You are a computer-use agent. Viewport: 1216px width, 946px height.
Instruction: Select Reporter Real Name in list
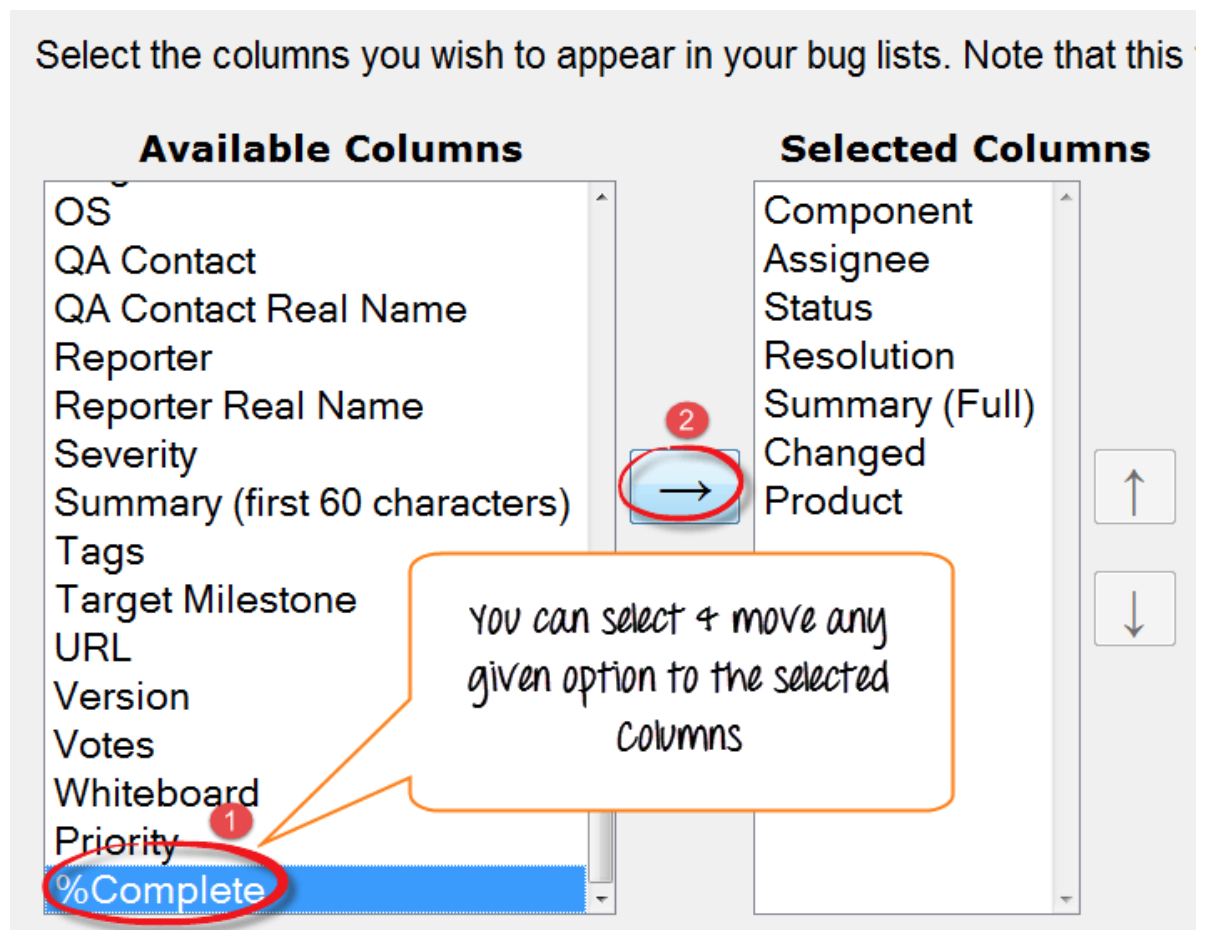click(238, 406)
